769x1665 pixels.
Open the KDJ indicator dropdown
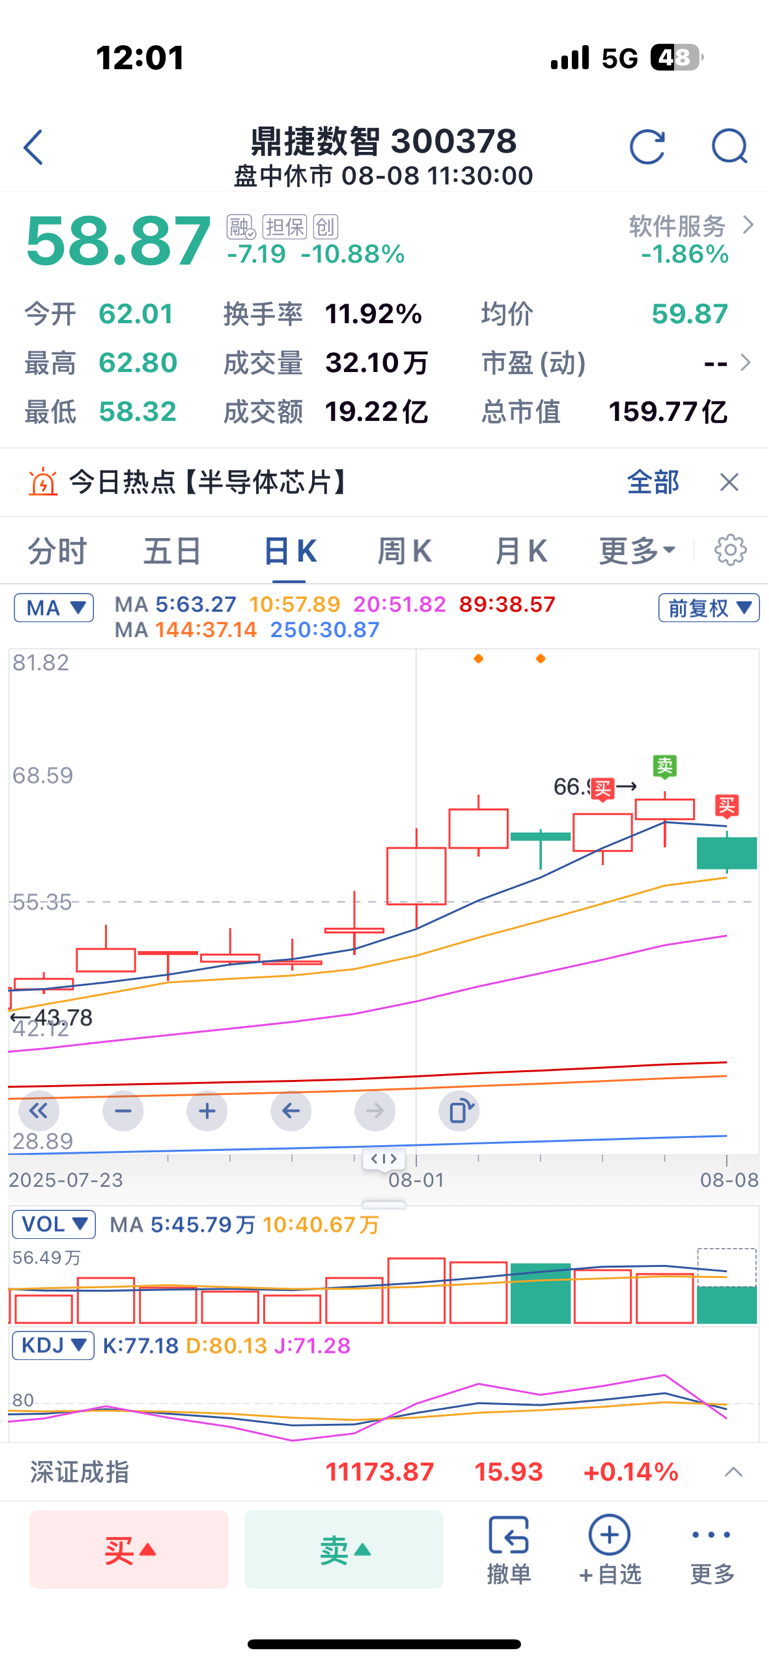click(x=54, y=1346)
